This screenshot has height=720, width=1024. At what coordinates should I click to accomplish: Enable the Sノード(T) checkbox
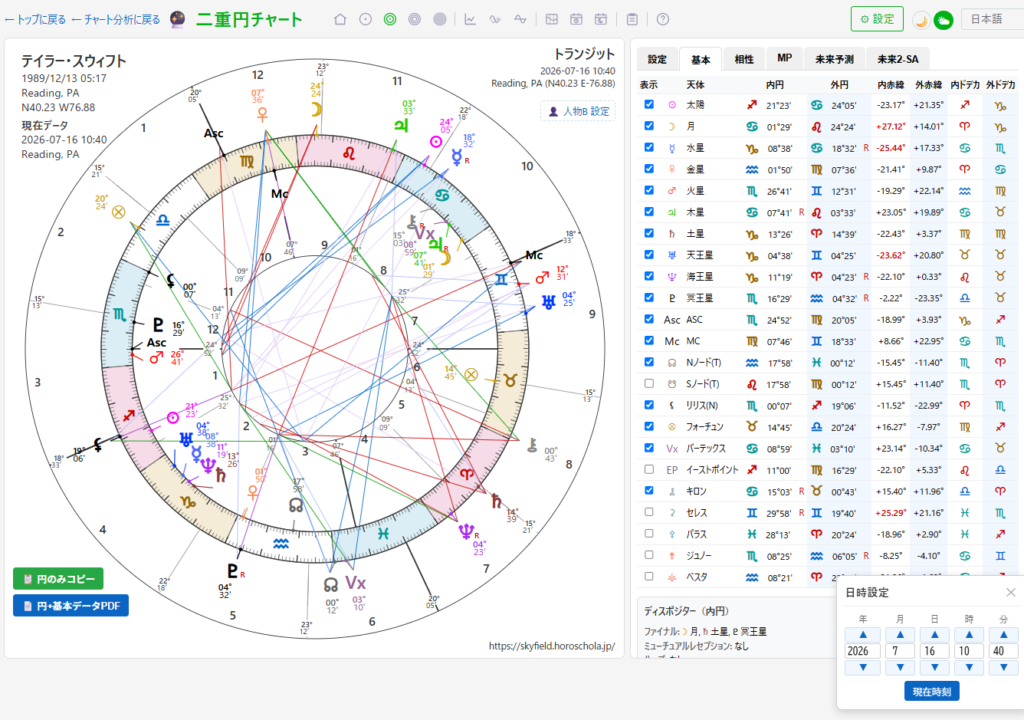click(648, 384)
